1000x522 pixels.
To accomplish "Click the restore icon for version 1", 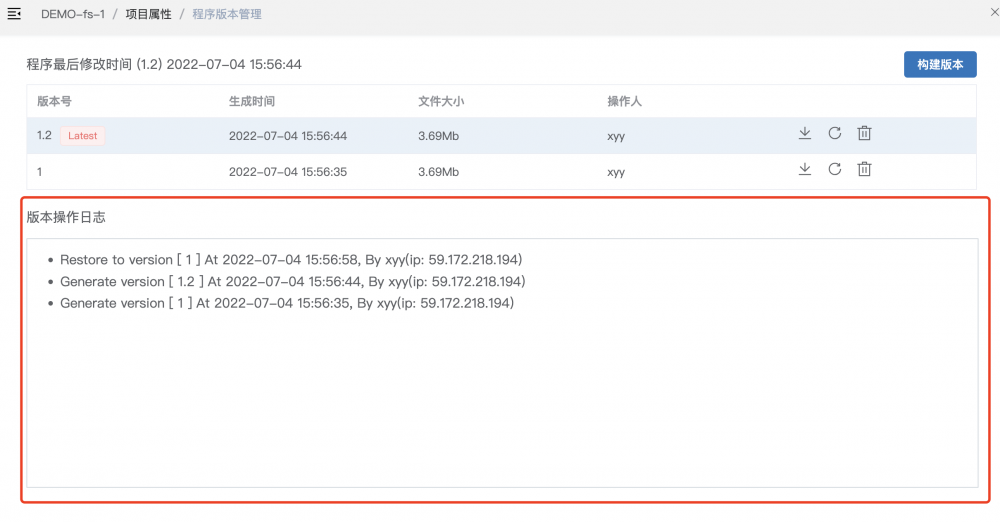I will click(x=834, y=170).
